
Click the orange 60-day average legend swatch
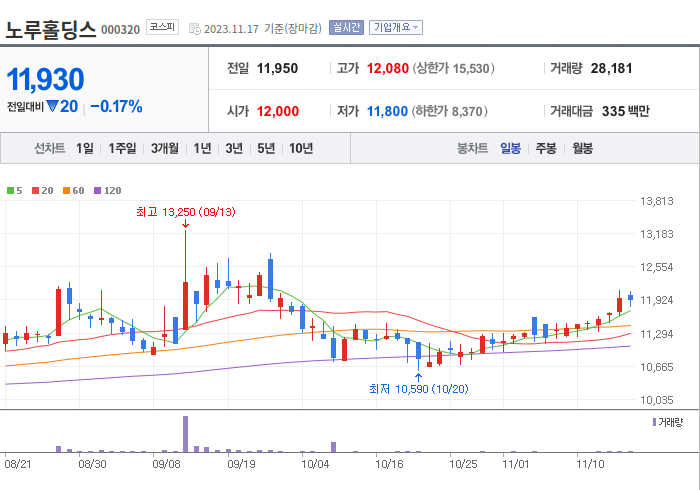67,191
